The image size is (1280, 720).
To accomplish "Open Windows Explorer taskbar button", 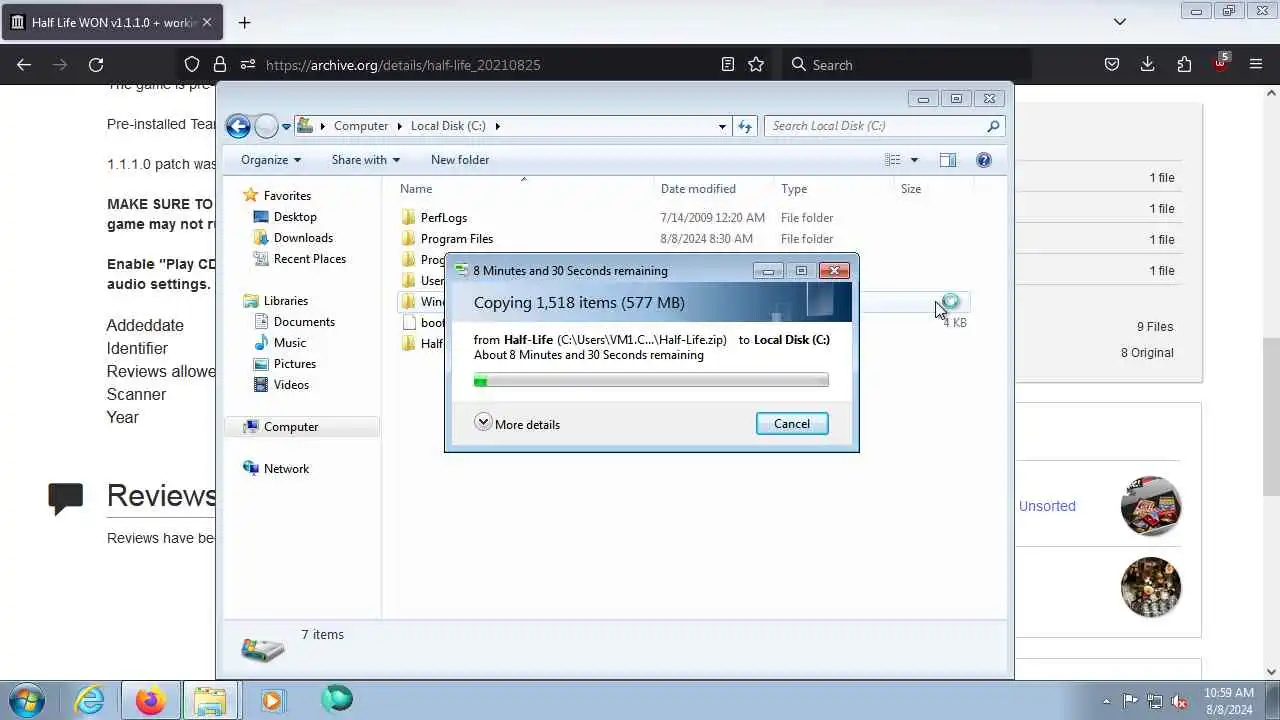I will pos(210,700).
